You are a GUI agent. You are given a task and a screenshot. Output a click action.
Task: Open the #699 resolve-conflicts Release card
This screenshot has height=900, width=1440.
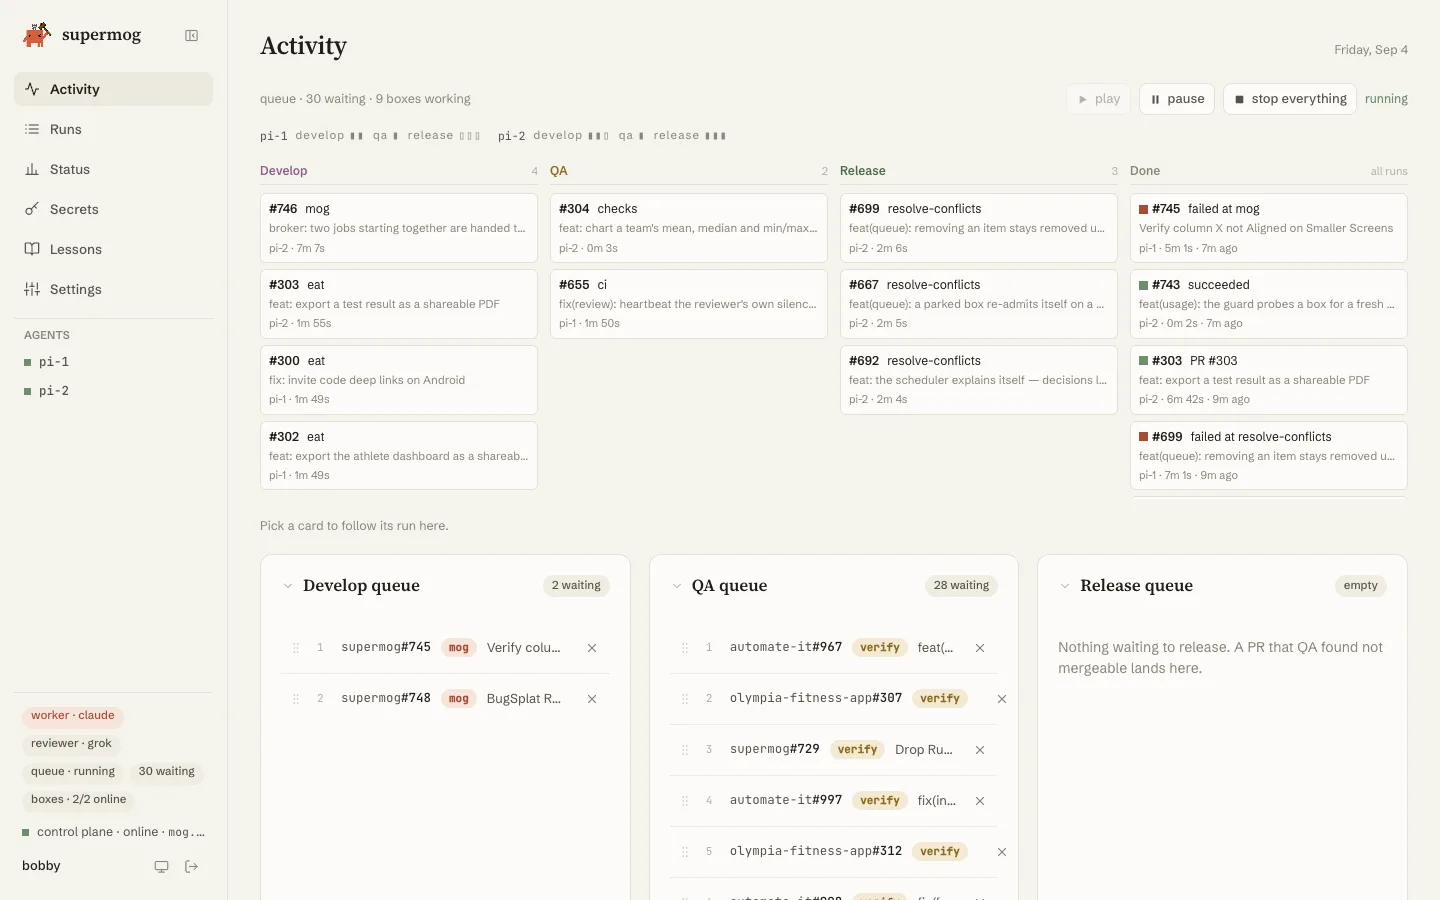click(x=979, y=228)
